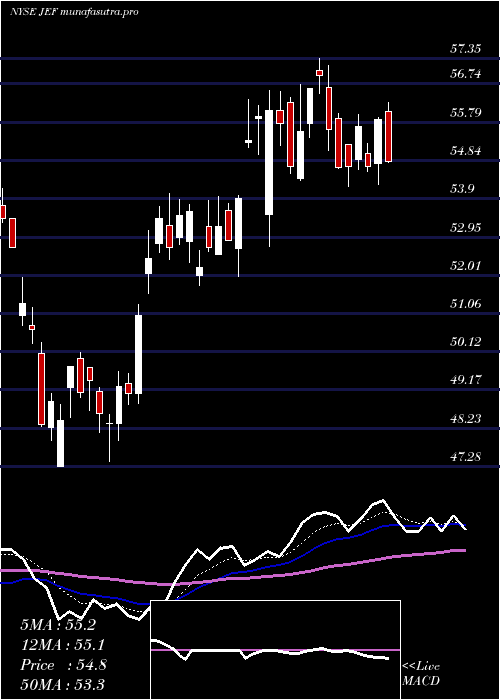Click the 52.01 price level label
Viewport: 500px width, 700px height.
pos(466,266)
